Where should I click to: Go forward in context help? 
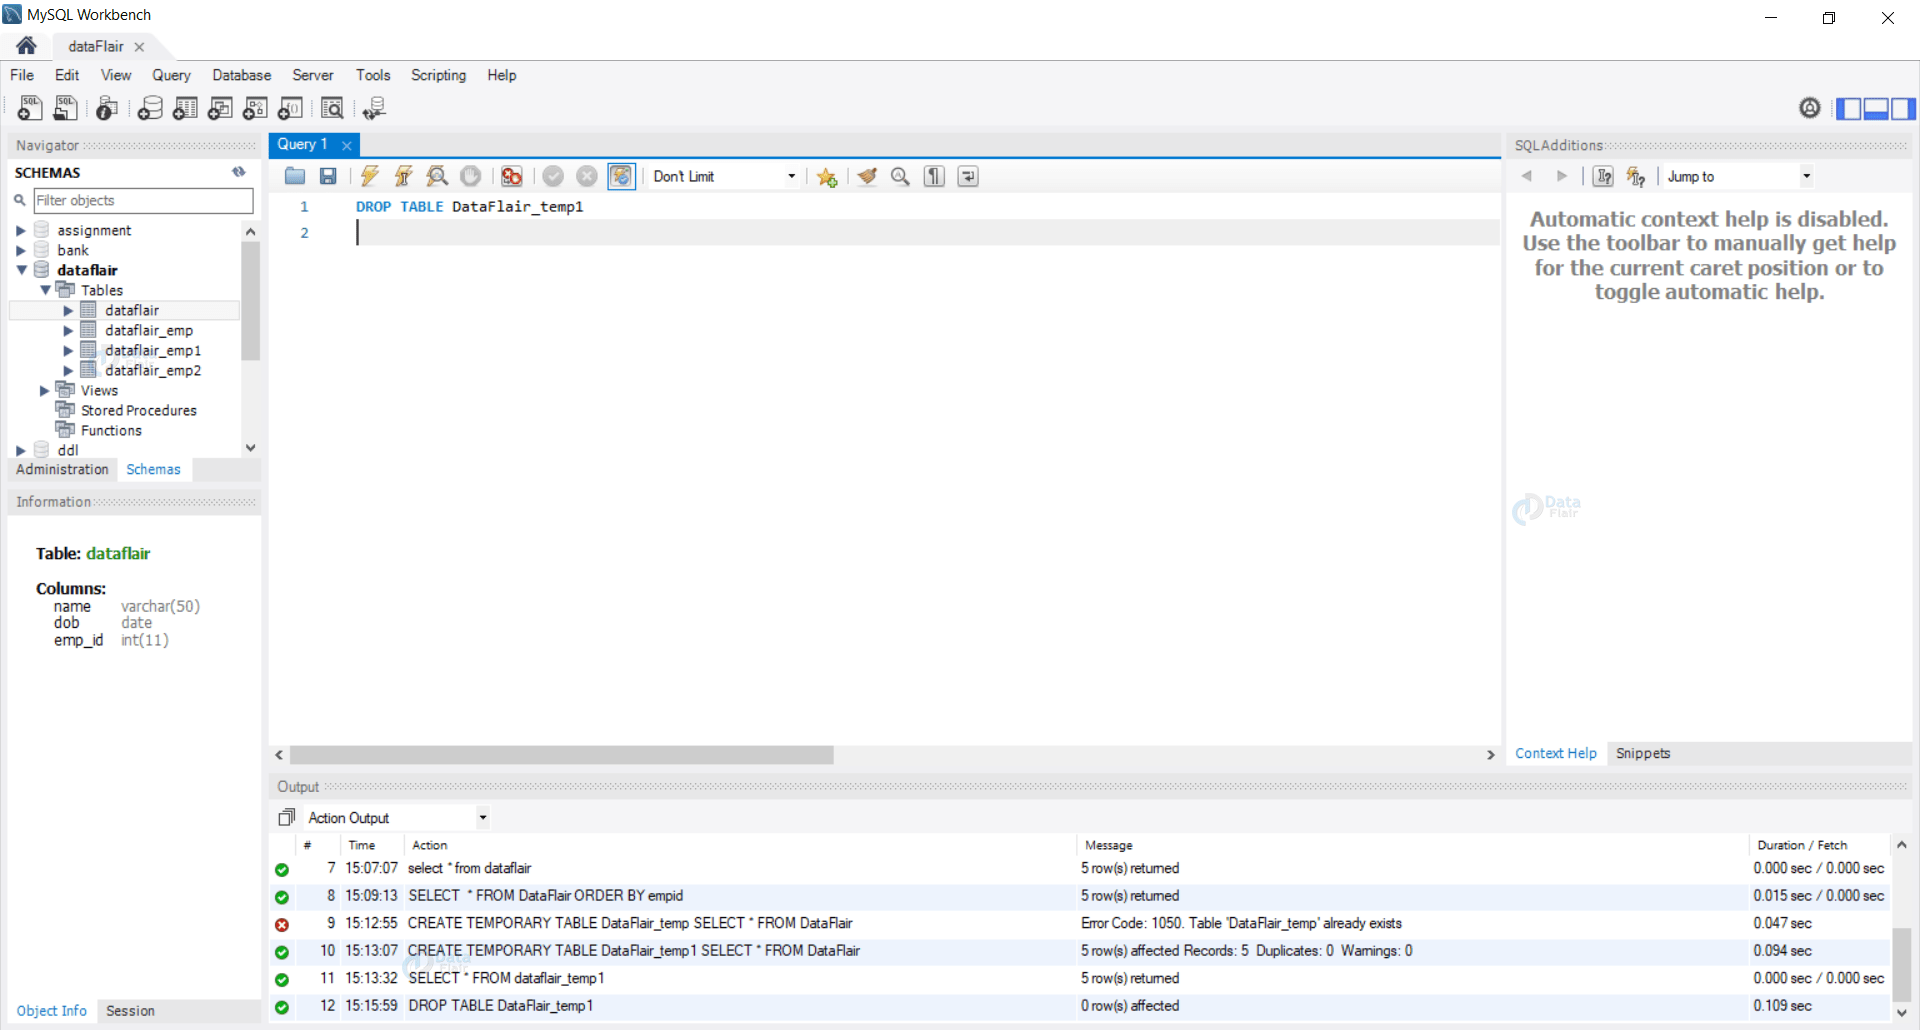(x=1562, y=176)
